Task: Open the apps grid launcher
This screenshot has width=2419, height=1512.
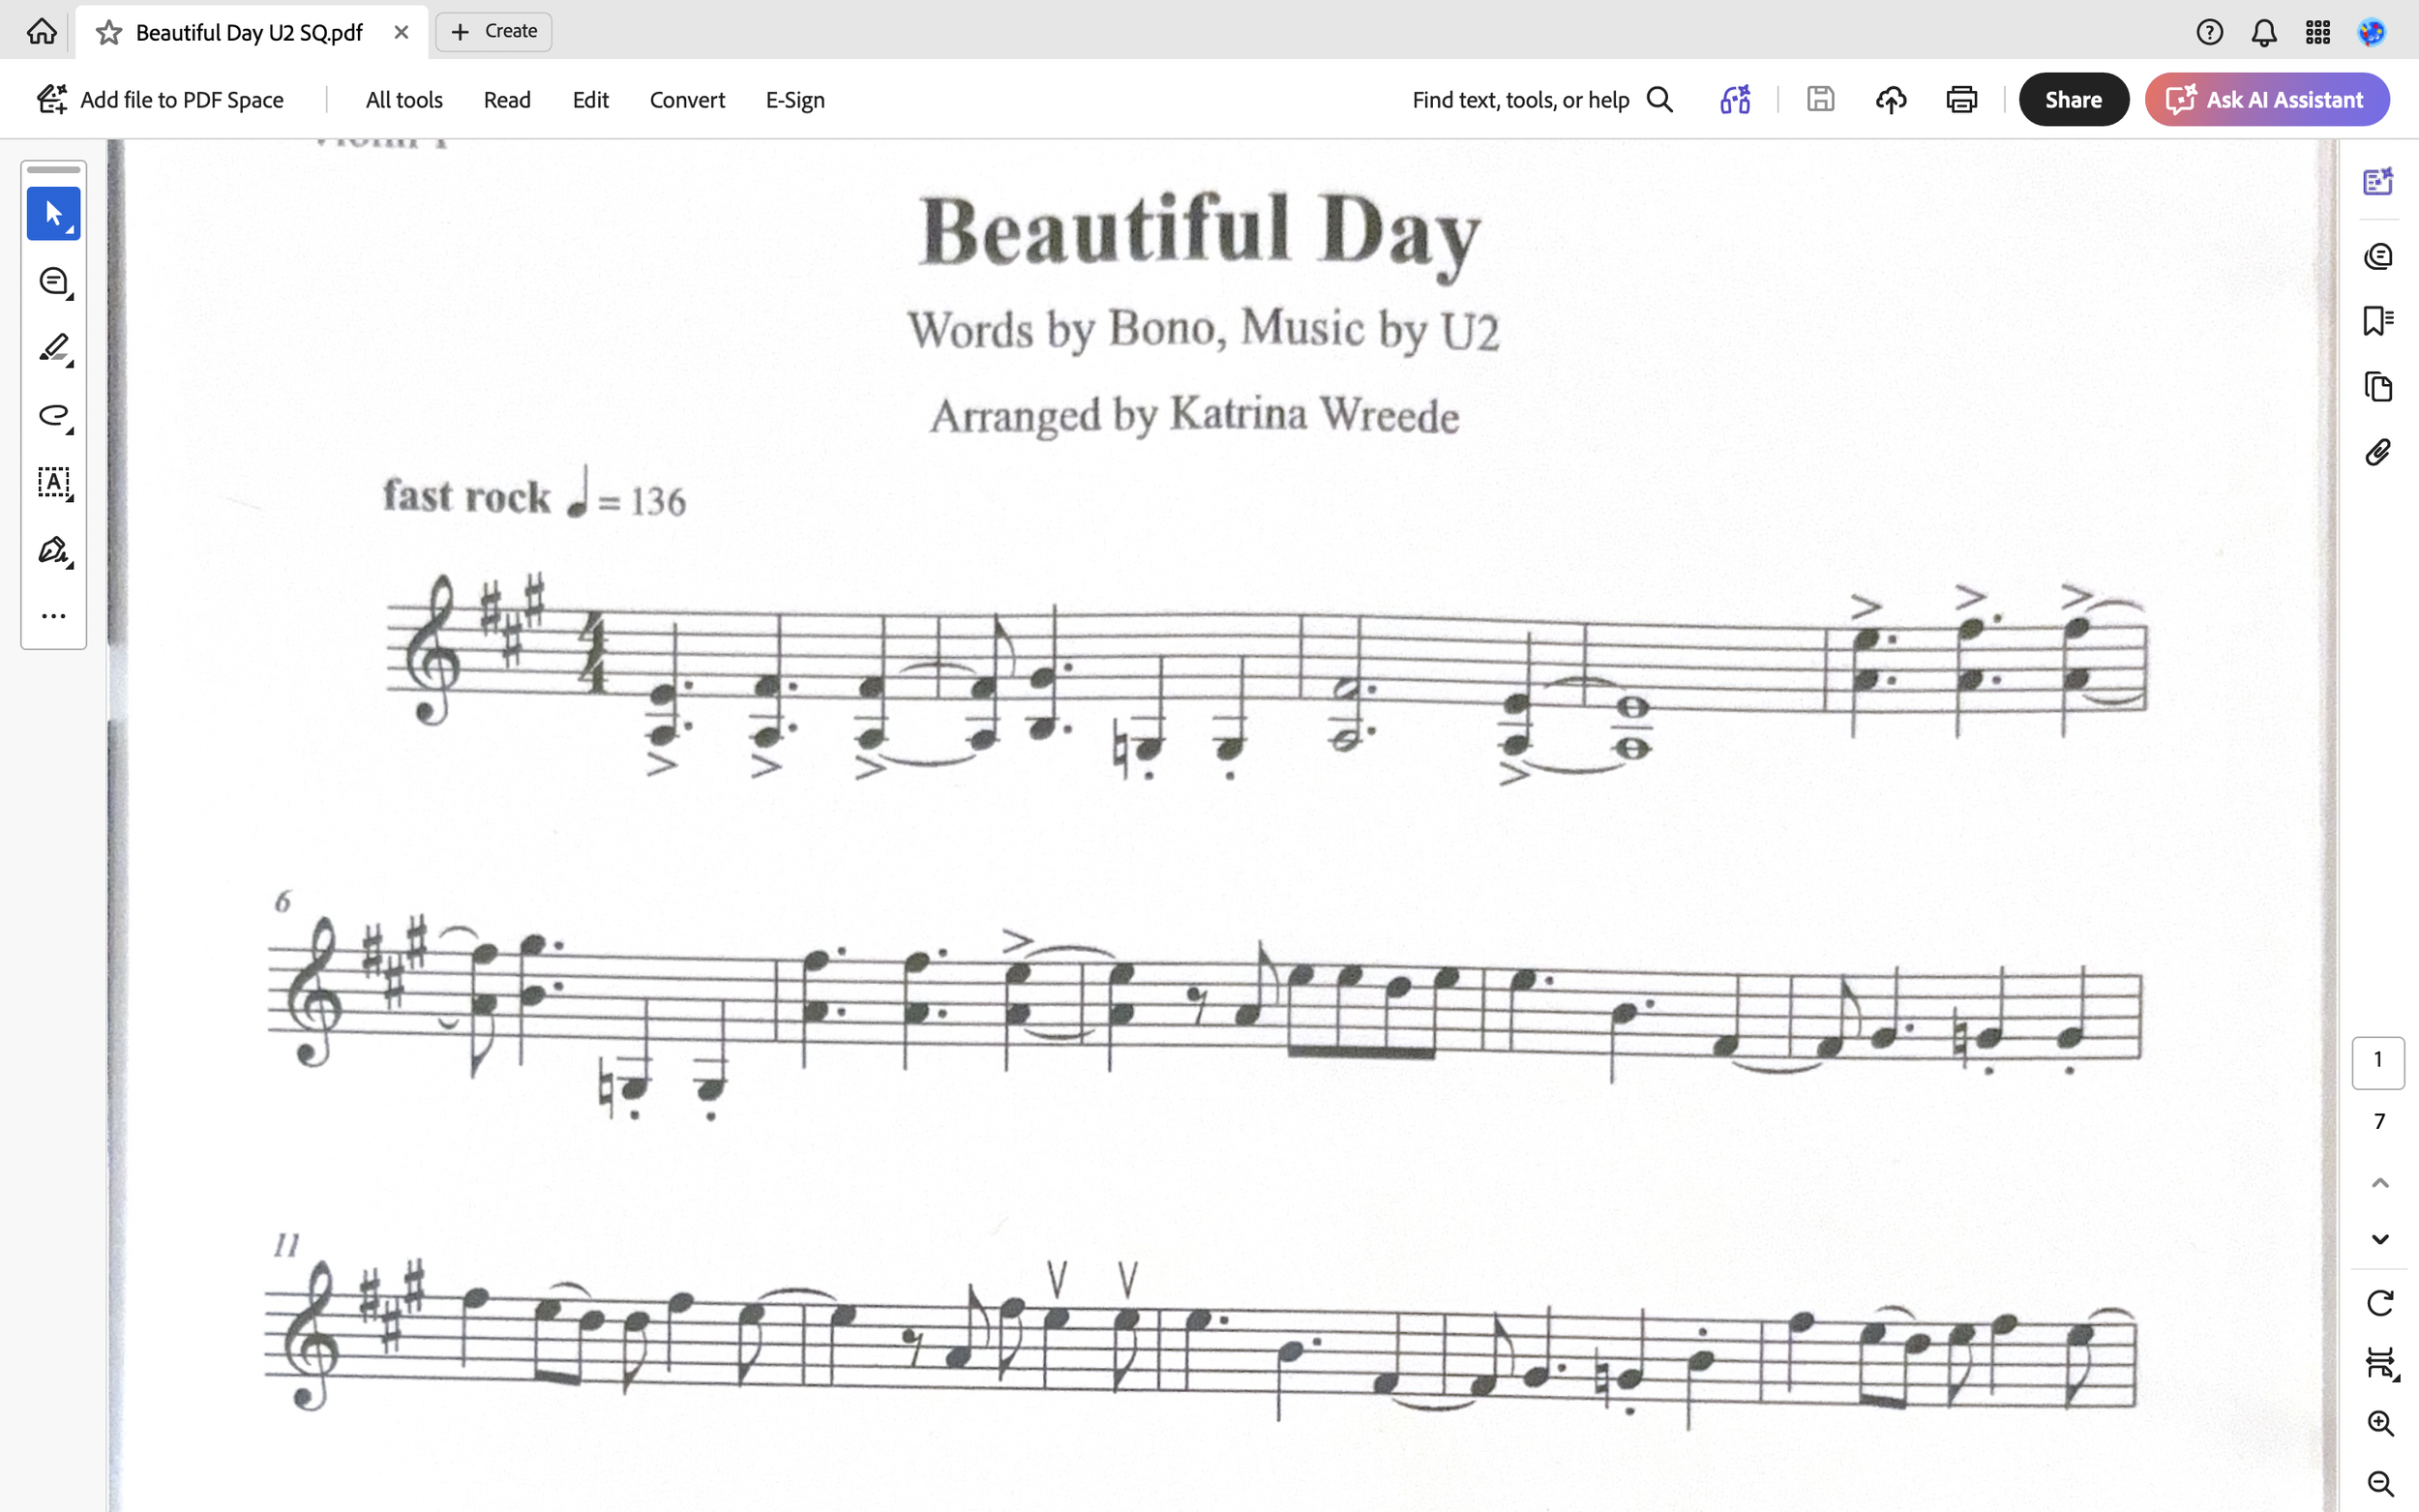Action: click(x=2318, y=33)
